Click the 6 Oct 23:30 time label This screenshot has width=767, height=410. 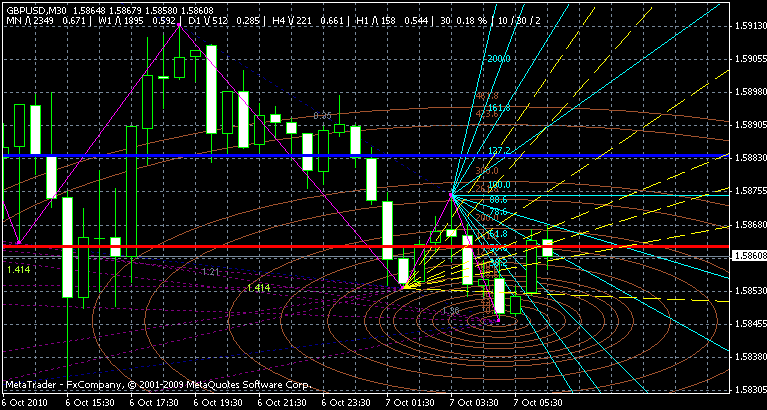tap(344, 403)
